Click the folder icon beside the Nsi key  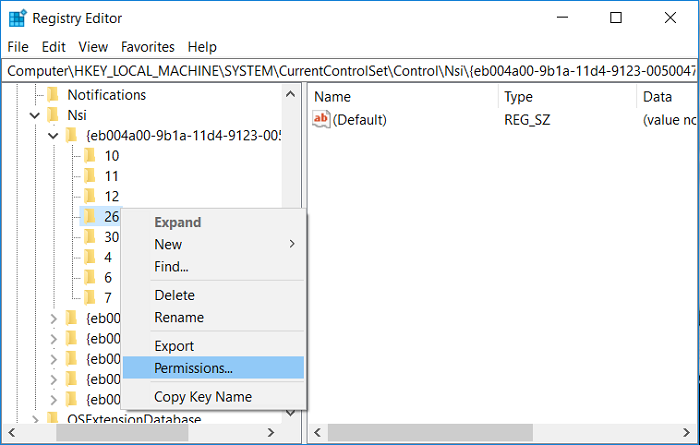pyautogui.click(x=53, y=115)
